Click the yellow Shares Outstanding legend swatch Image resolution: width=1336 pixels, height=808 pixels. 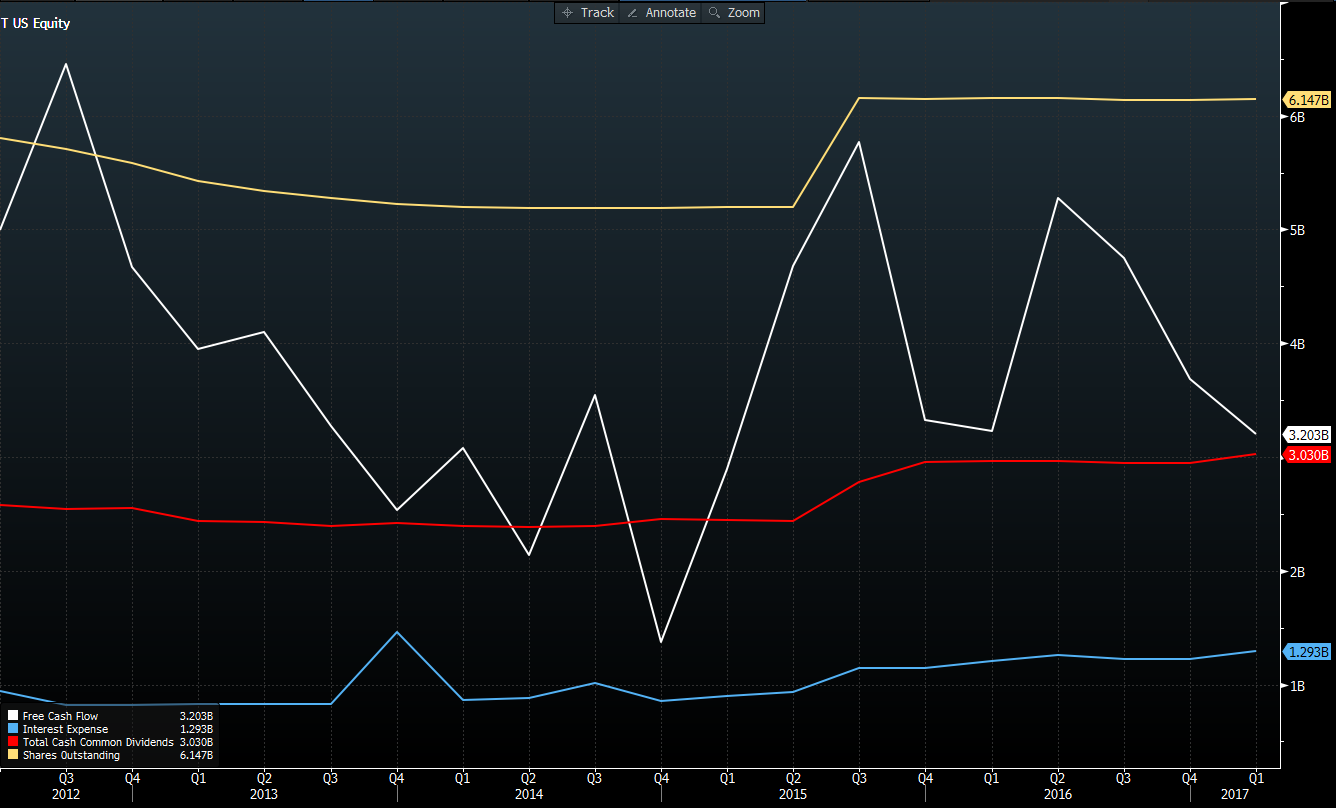pyautogui.click(x=13, y=755)
